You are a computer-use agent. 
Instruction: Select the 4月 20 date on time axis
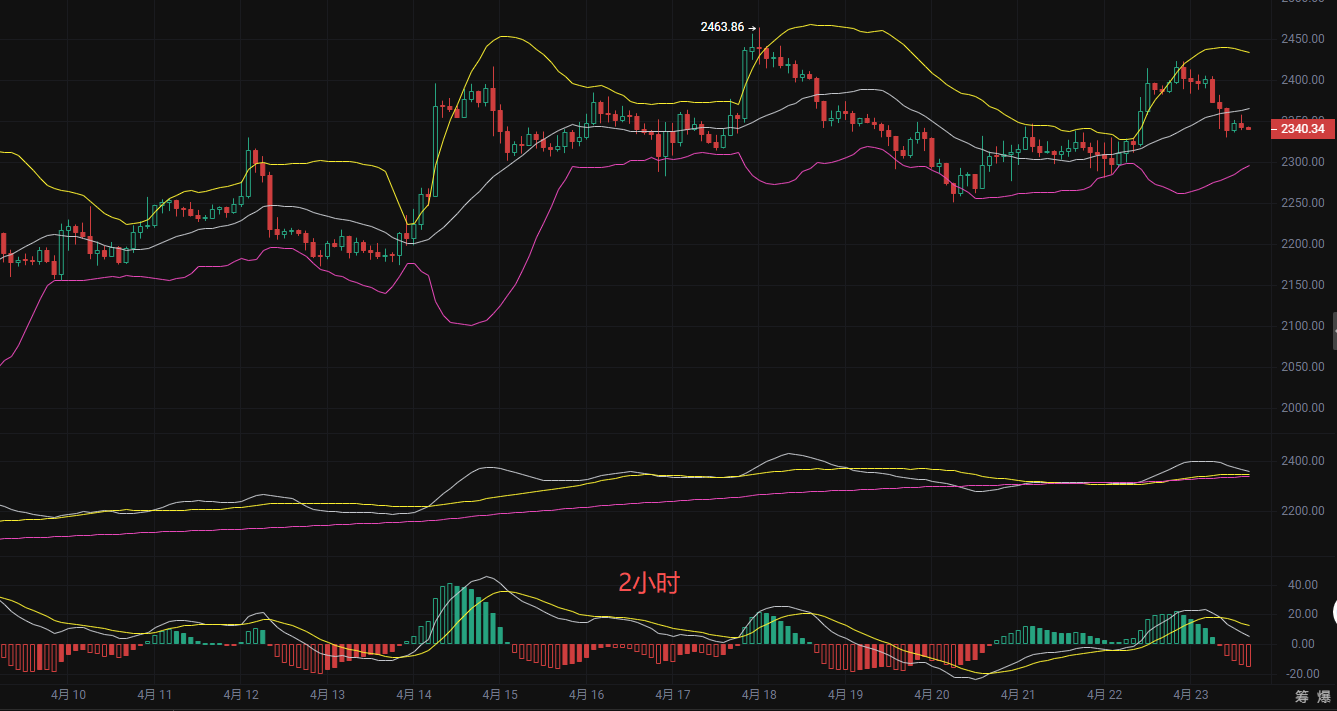[x=931, y=694]
